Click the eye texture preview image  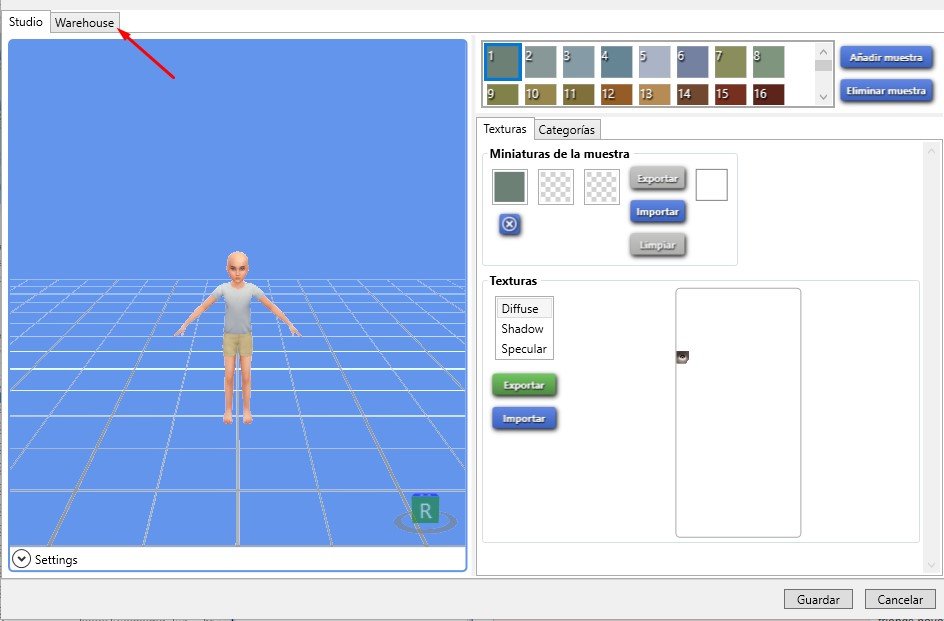click(682, 357)
